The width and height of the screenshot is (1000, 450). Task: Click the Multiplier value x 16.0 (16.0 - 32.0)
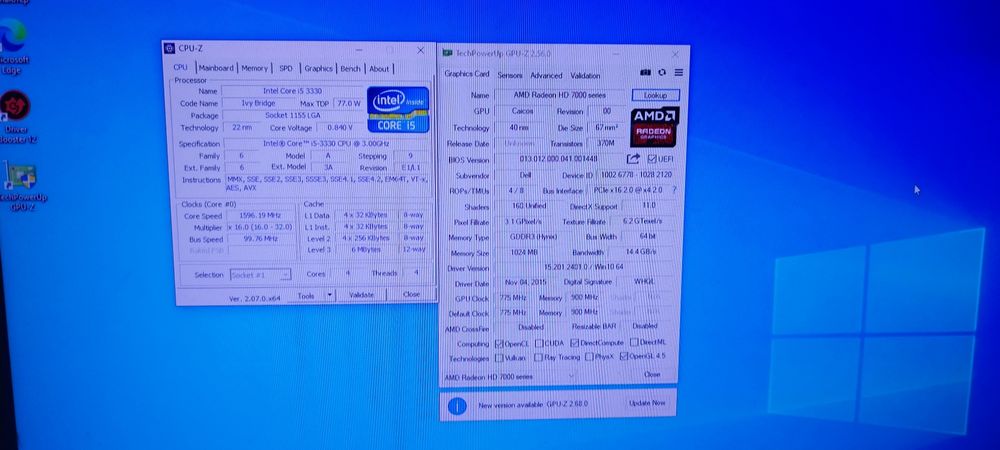point(261,228)
